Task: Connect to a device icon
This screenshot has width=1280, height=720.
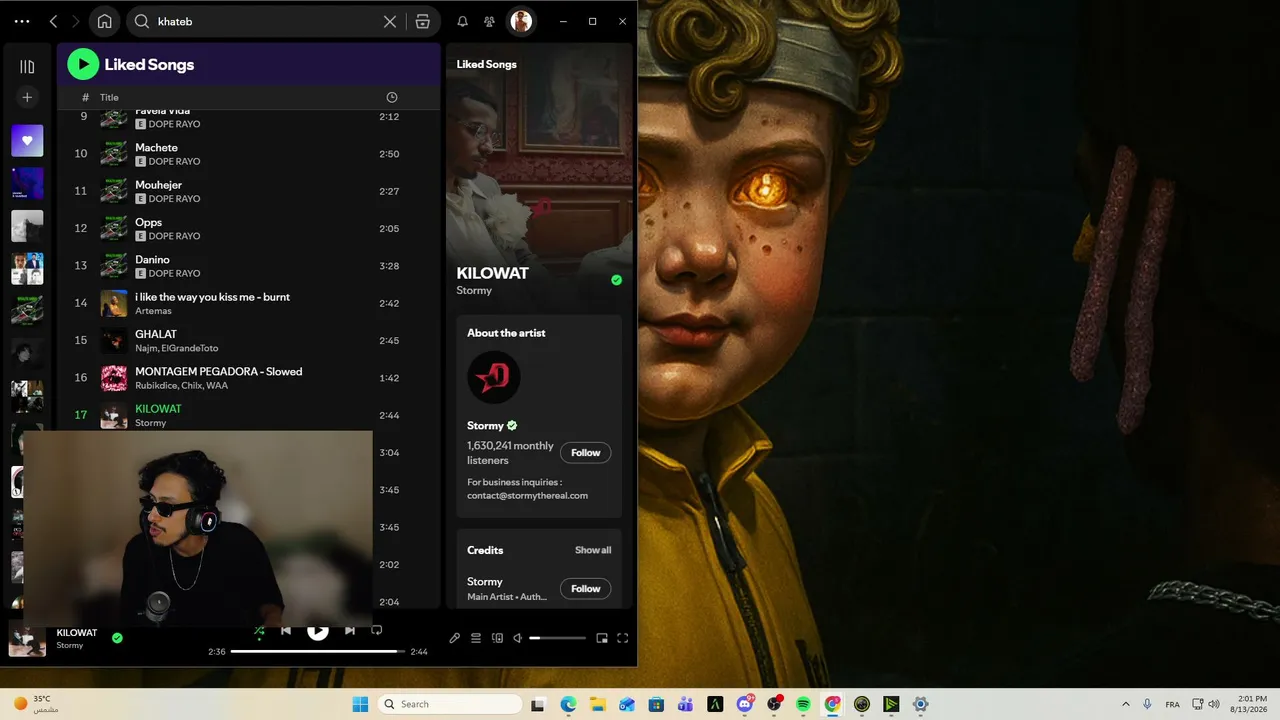Action: pyautogui.click(x=497, y=638)
